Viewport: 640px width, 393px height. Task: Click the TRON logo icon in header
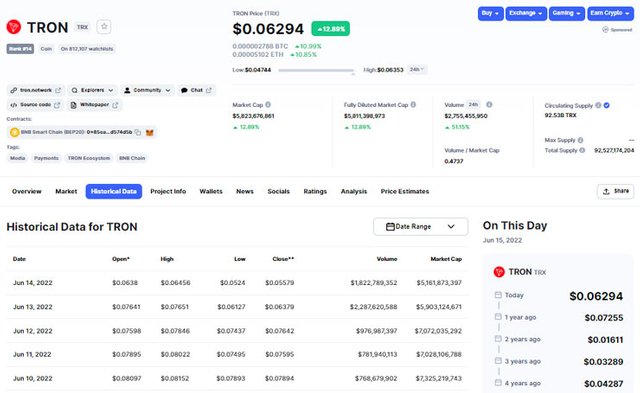(x=14, y=27)
